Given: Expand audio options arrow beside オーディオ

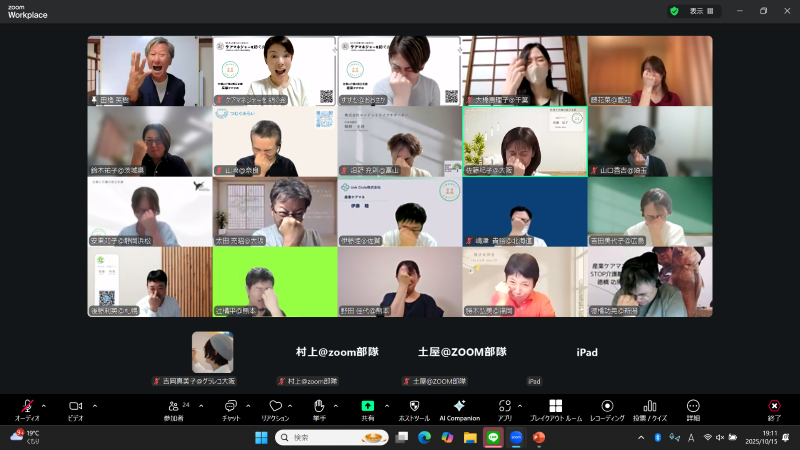Looking at the screenshot, I should 43,405.
